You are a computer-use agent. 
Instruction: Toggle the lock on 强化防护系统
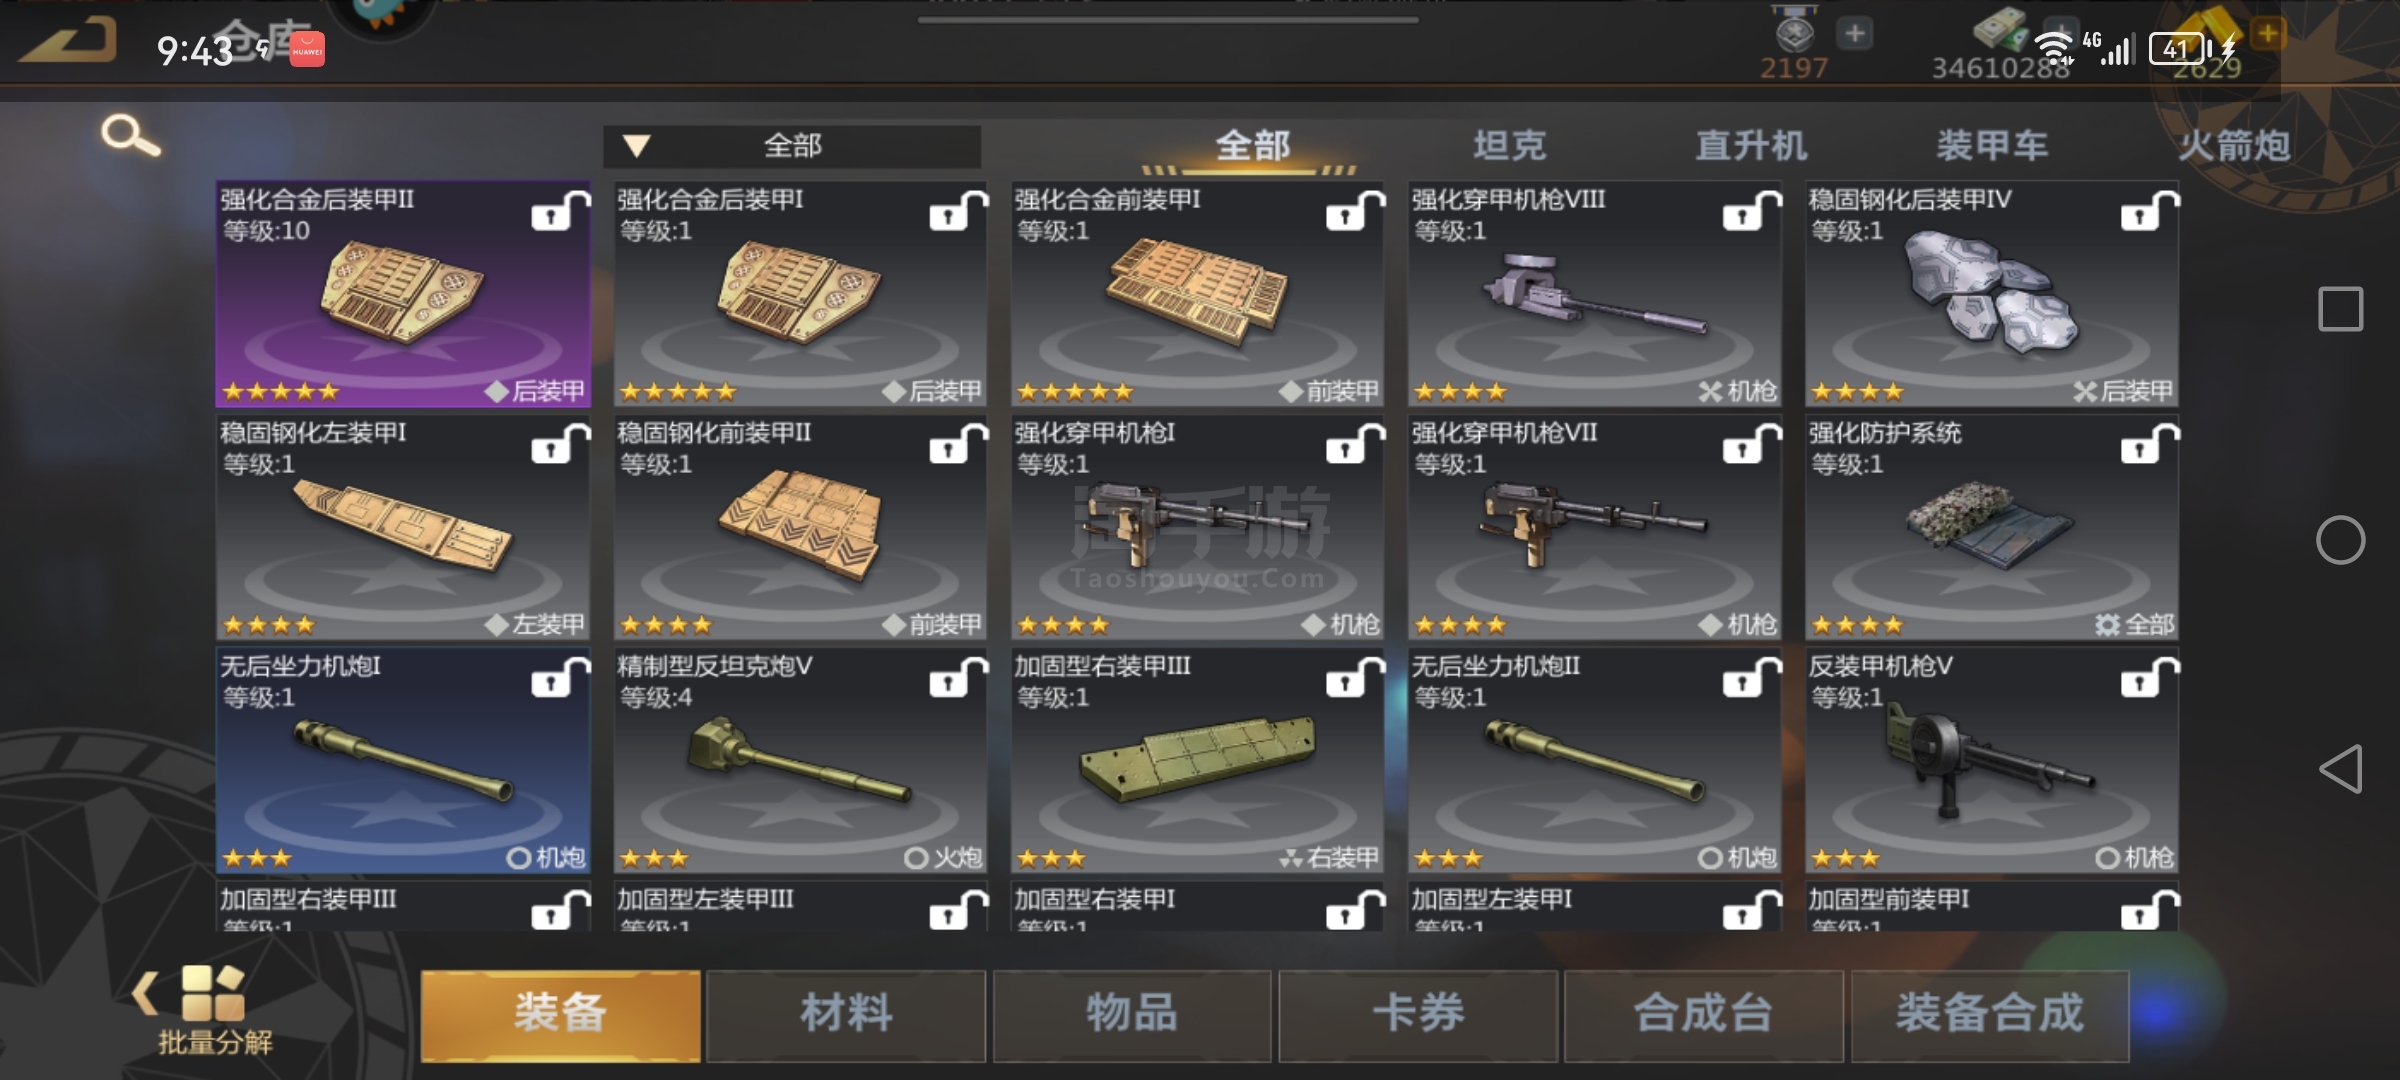click(x=2149, y=444)
